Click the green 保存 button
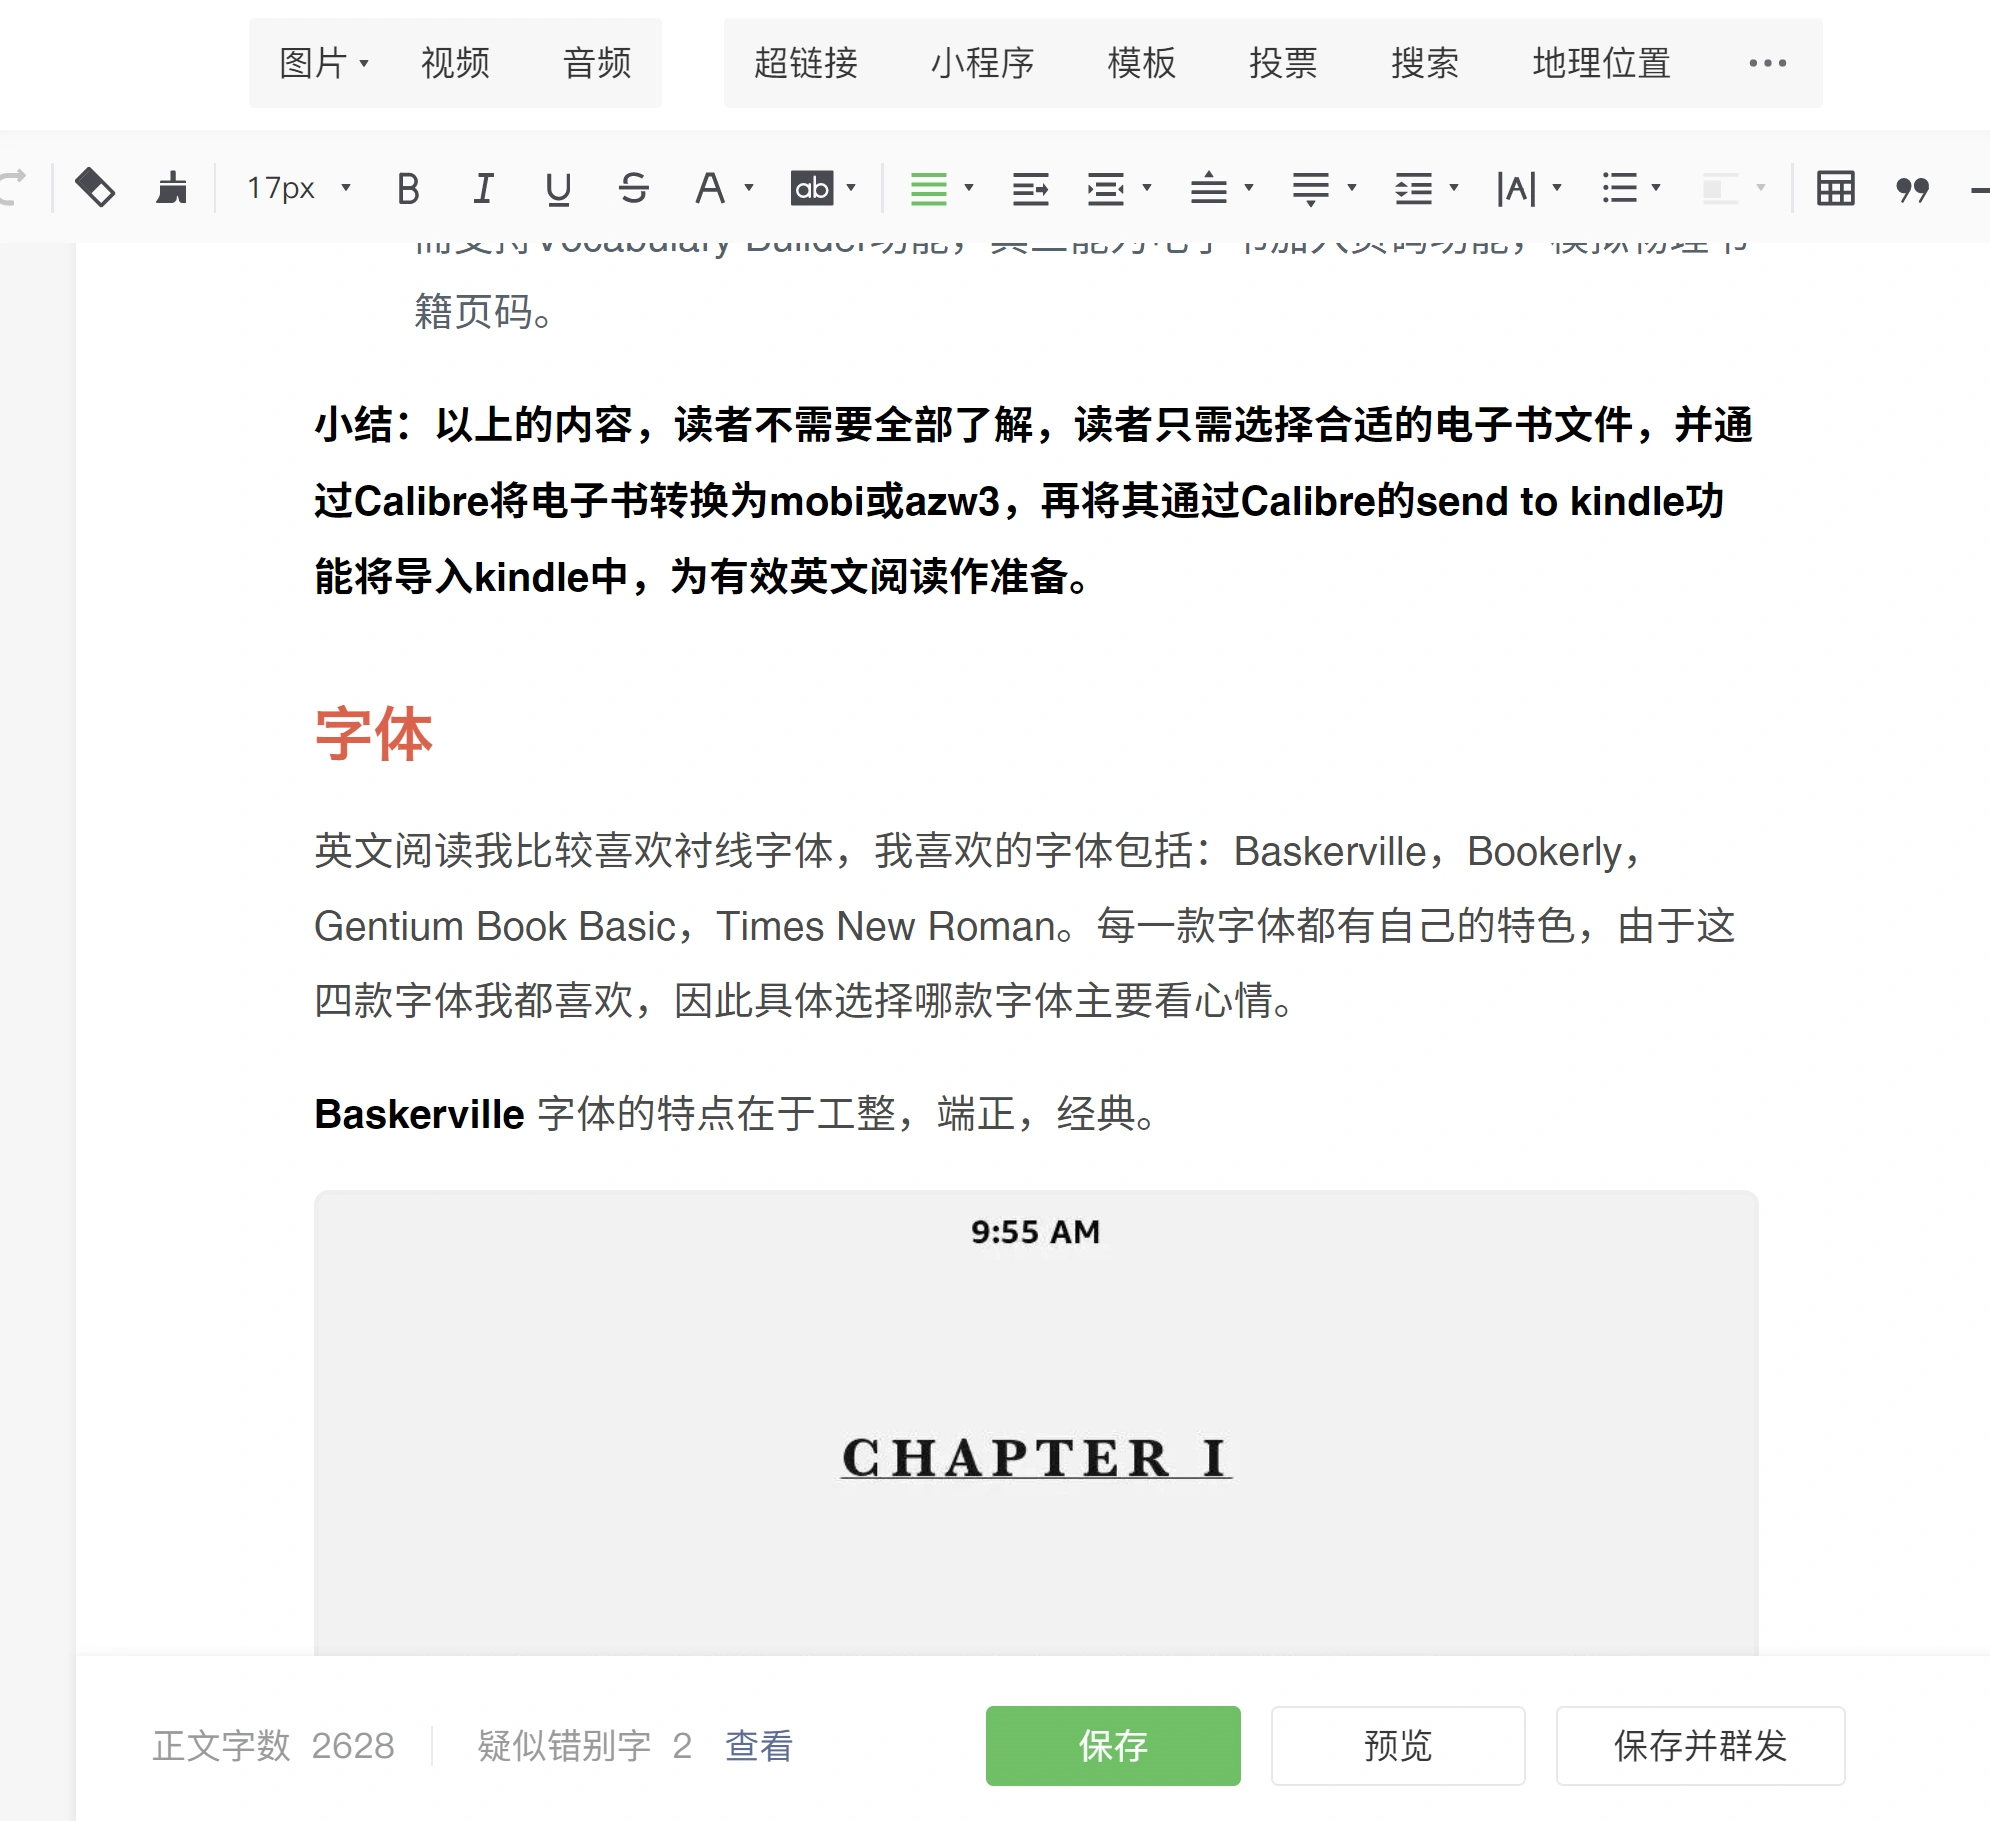This screenshot has width=1990, height=1821. (1113, 1746)
